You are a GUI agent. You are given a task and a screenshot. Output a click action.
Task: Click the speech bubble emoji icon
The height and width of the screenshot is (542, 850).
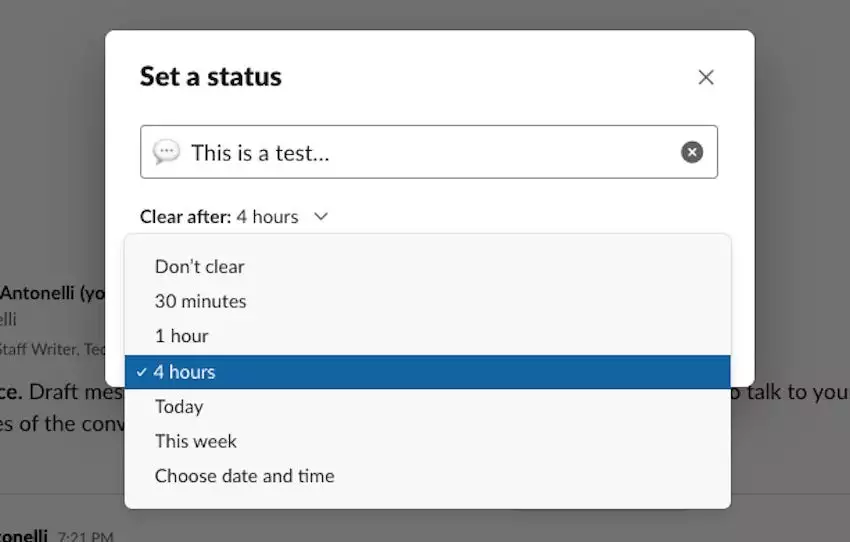[166, 152]
